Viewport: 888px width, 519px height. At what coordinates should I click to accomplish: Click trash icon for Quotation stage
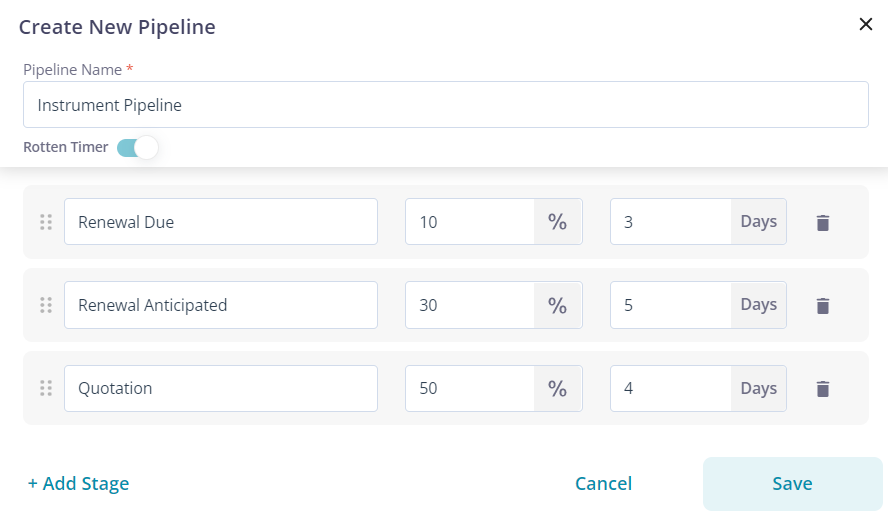coord(823,389)
